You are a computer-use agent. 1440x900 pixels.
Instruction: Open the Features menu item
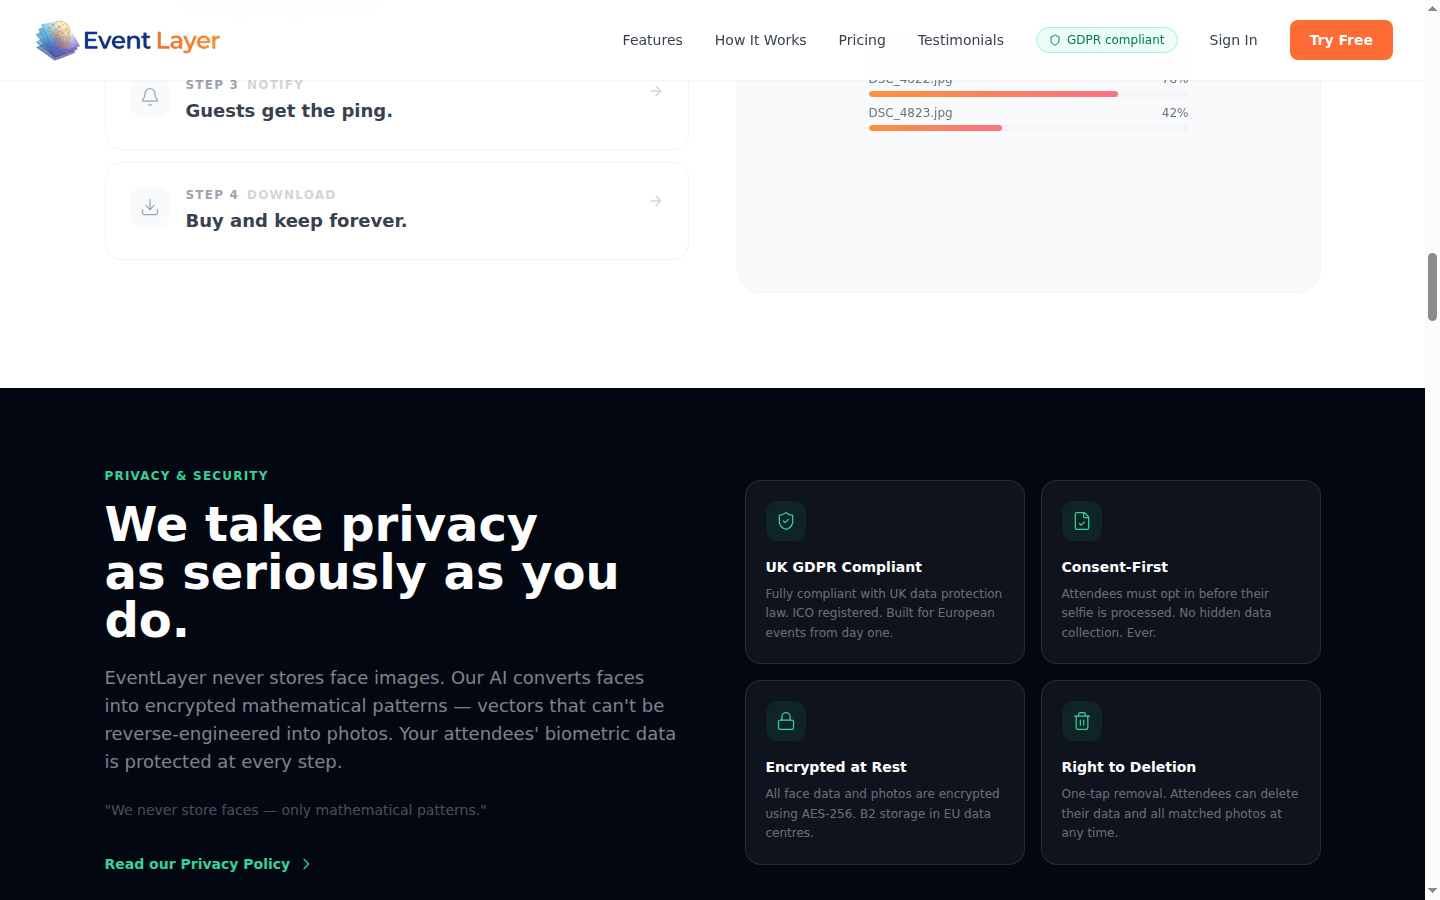652,40
